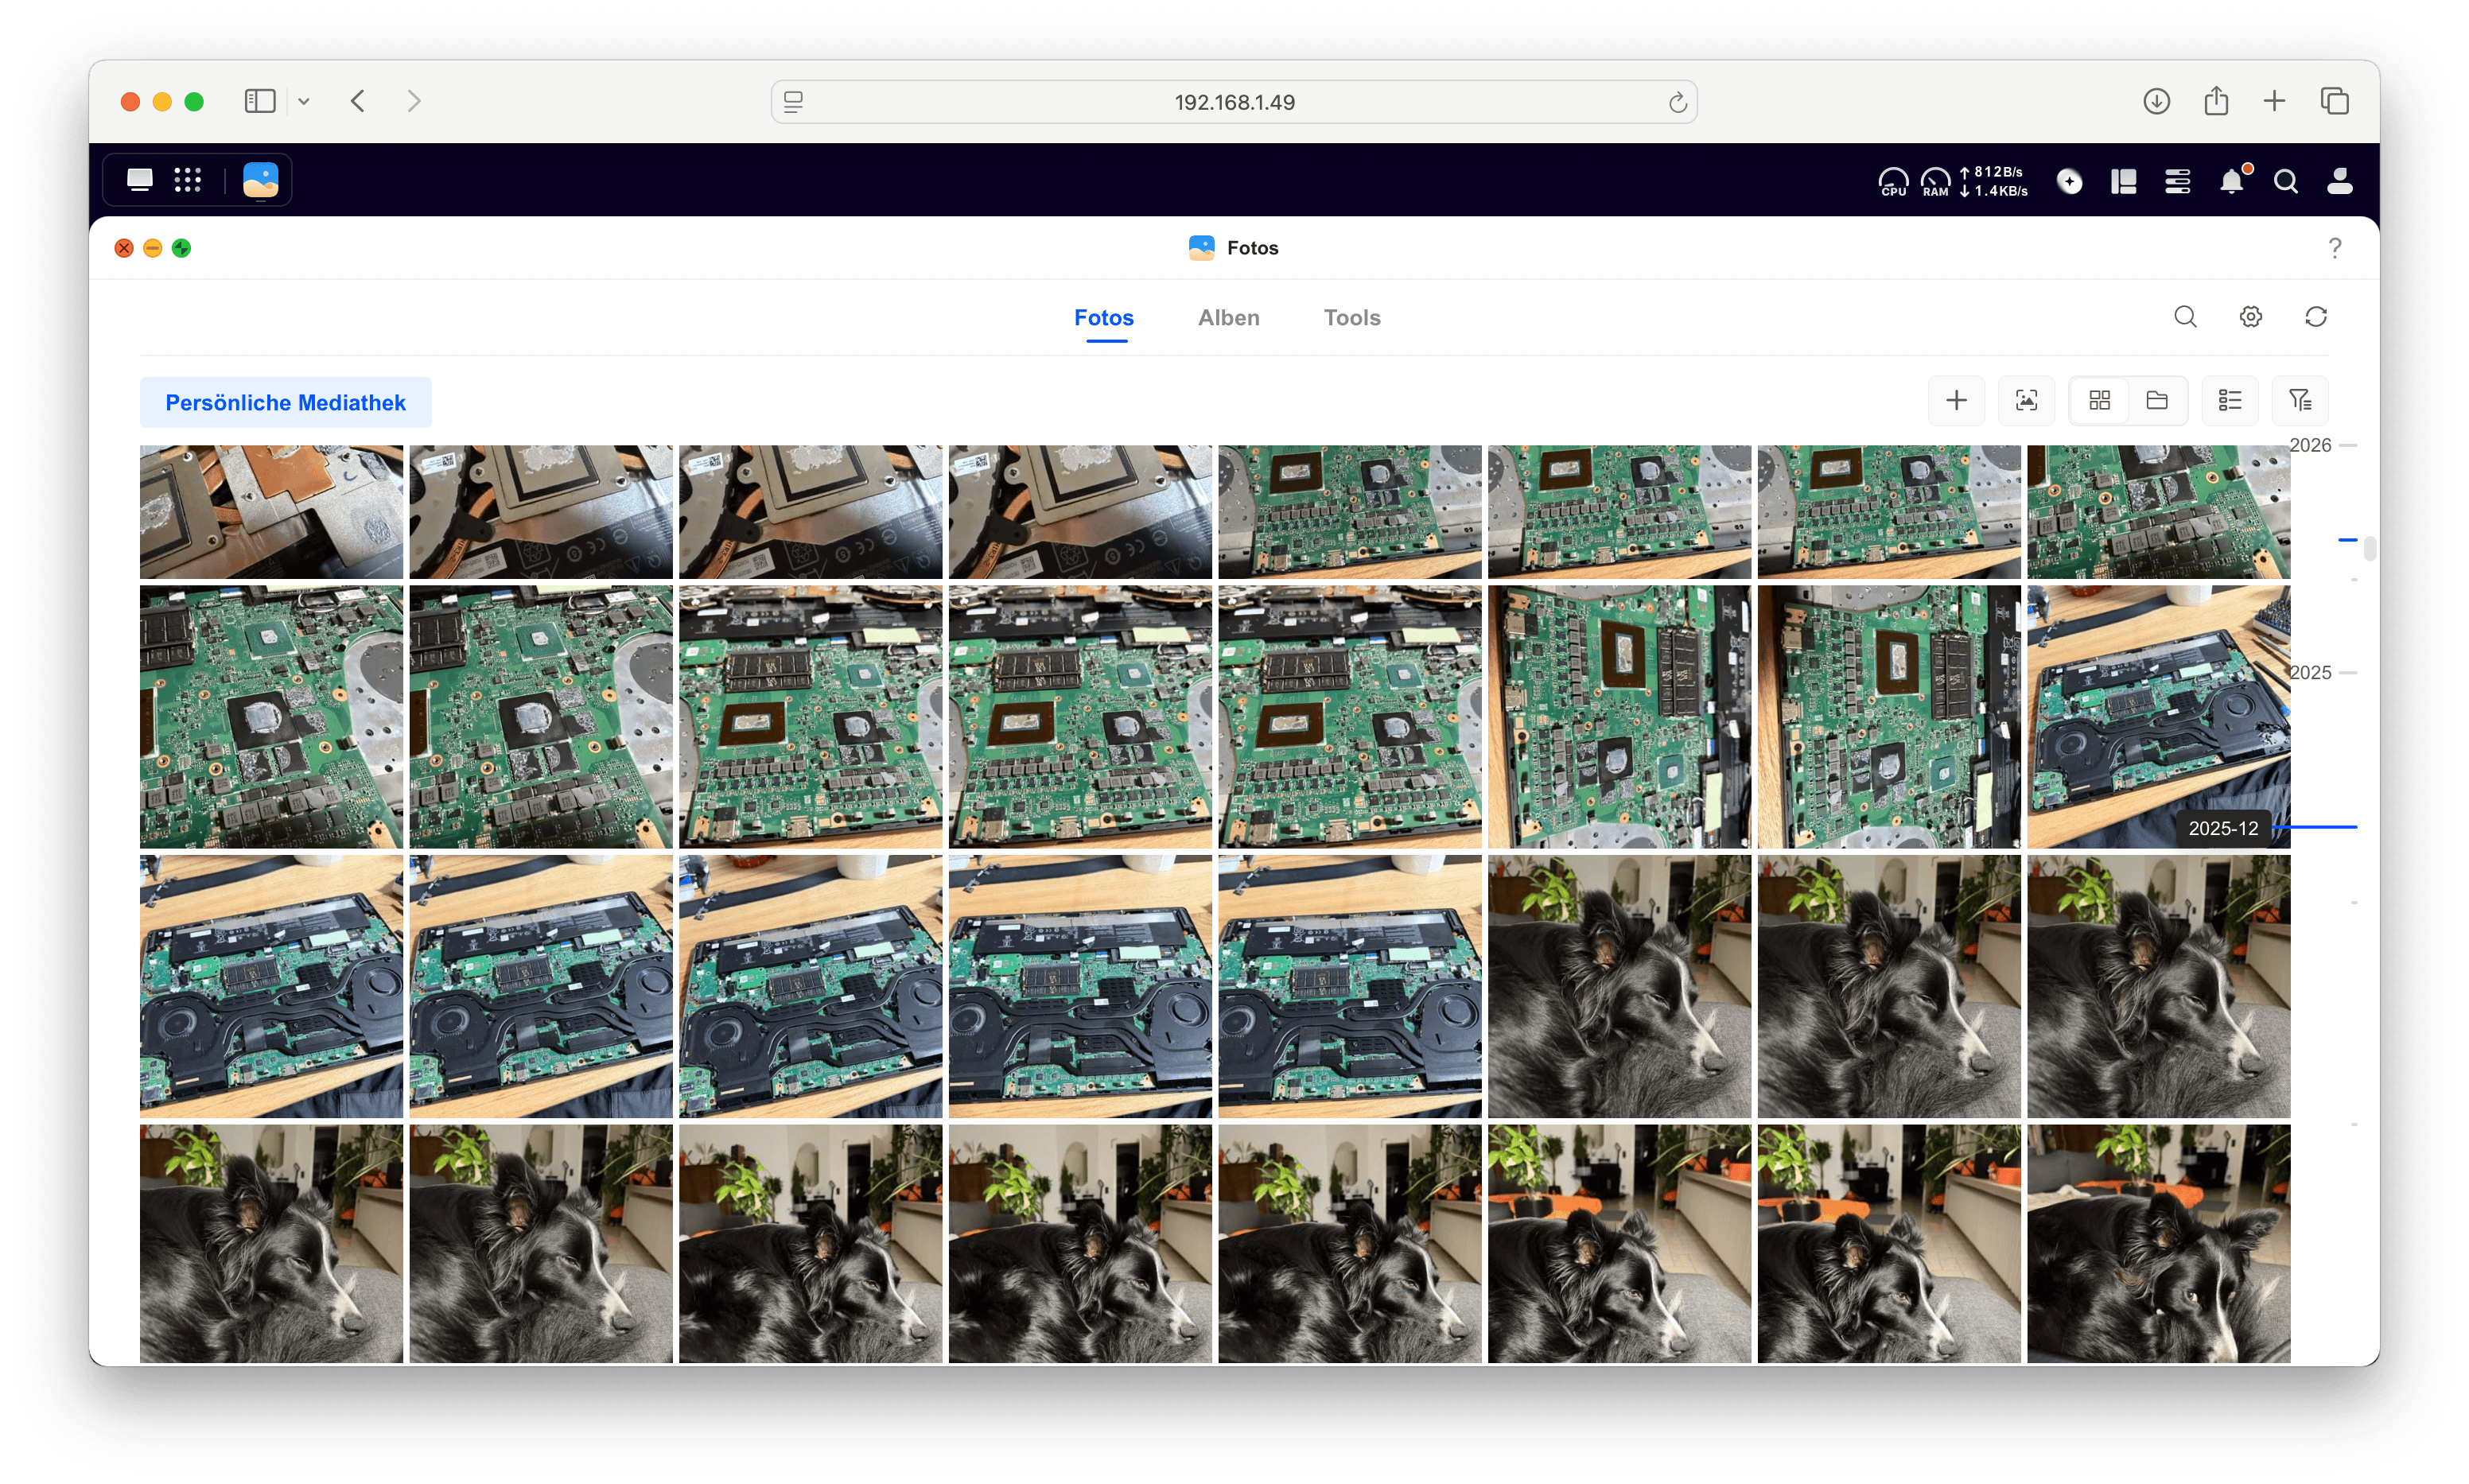Click the refresh icon in Fotos
The width and height of the screenshot is (2469, 1484).
[2315, 317]
